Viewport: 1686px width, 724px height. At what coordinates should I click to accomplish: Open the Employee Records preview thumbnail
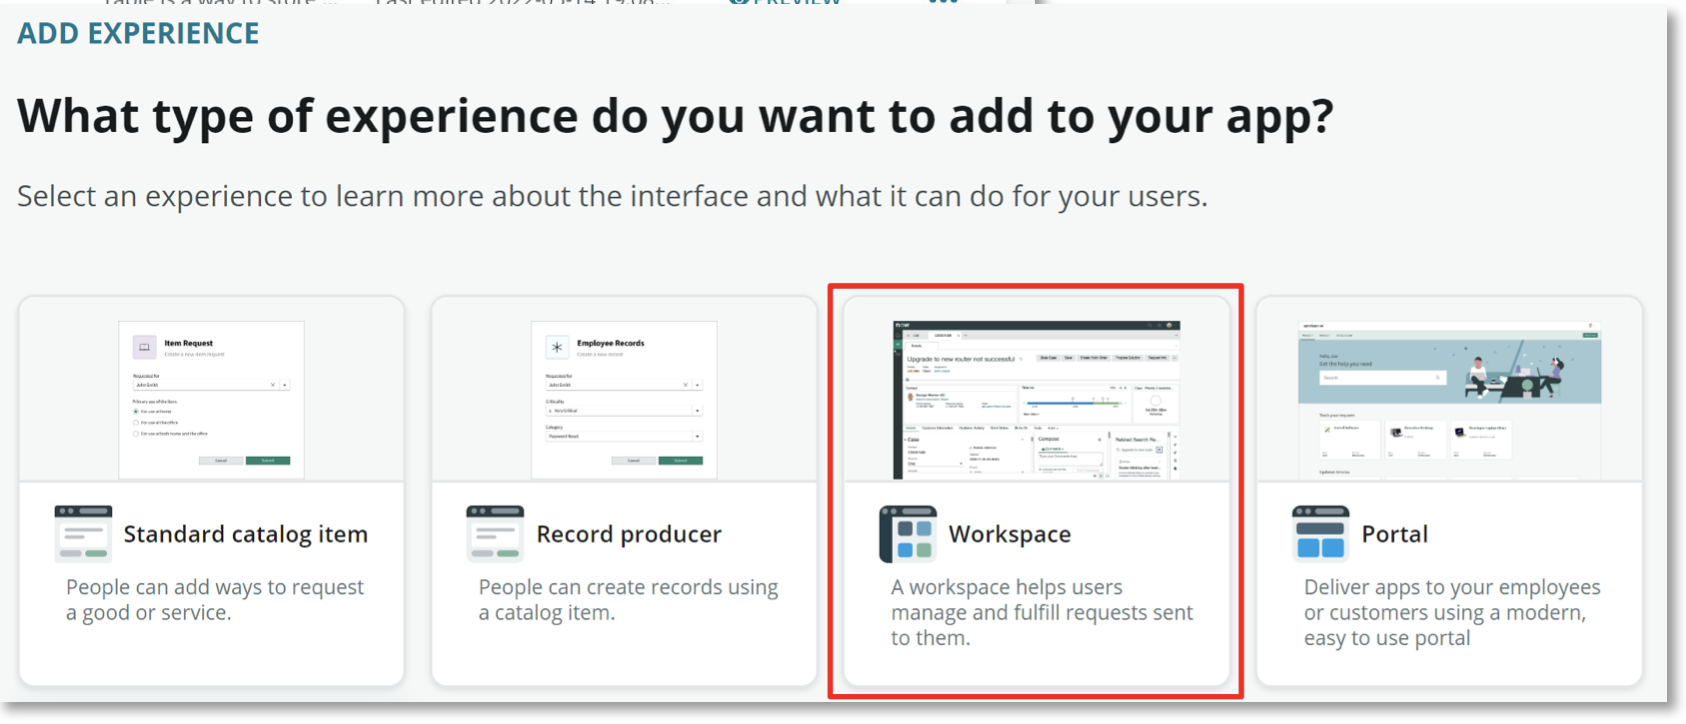point(624,400)
